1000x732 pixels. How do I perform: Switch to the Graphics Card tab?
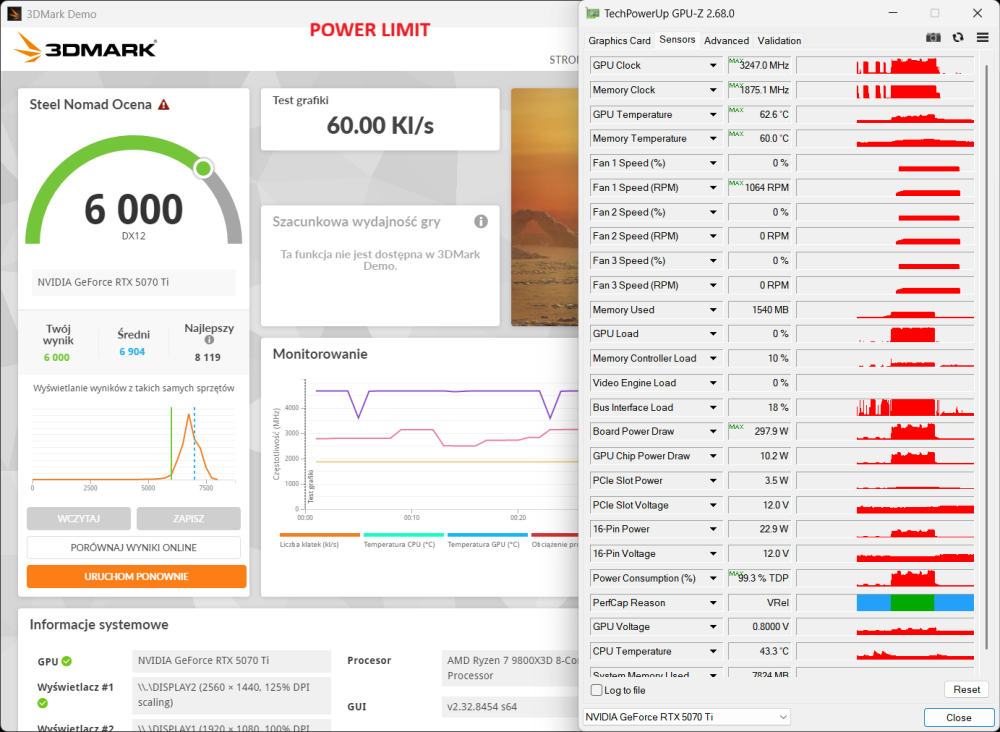click(619, 40)
